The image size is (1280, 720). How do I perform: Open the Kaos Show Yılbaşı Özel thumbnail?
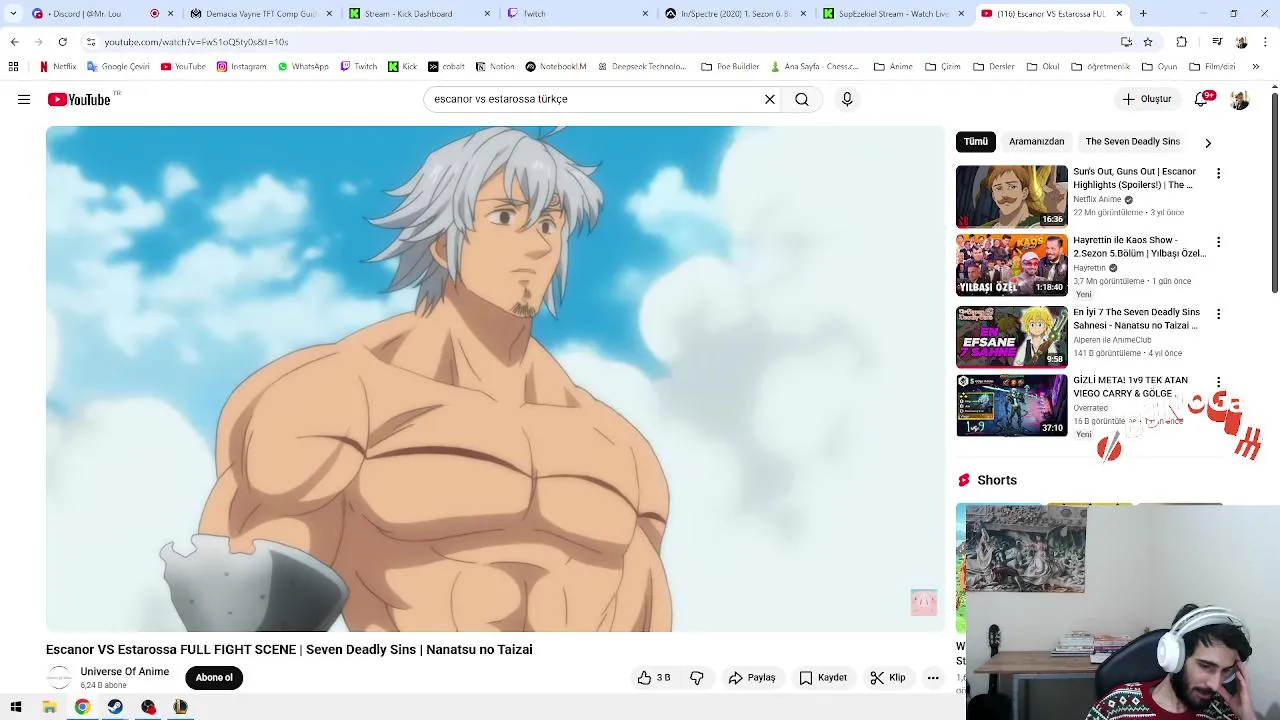[1012, 265]
